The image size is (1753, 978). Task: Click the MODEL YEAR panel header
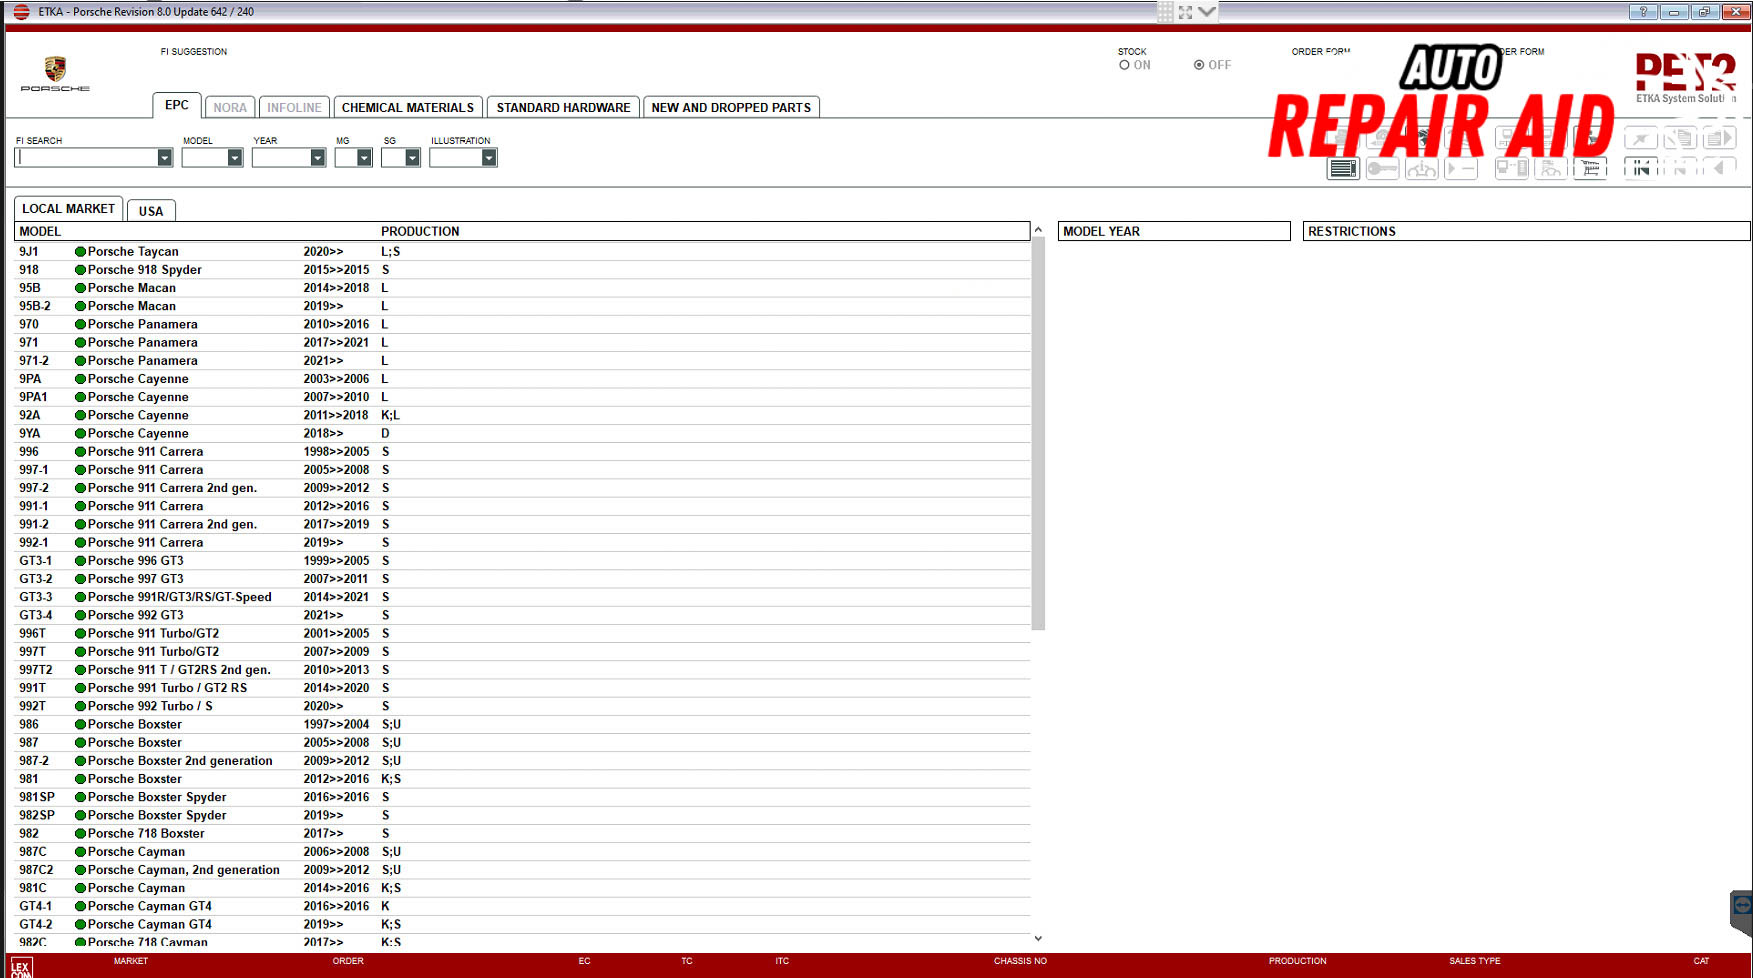(1174, 231)
